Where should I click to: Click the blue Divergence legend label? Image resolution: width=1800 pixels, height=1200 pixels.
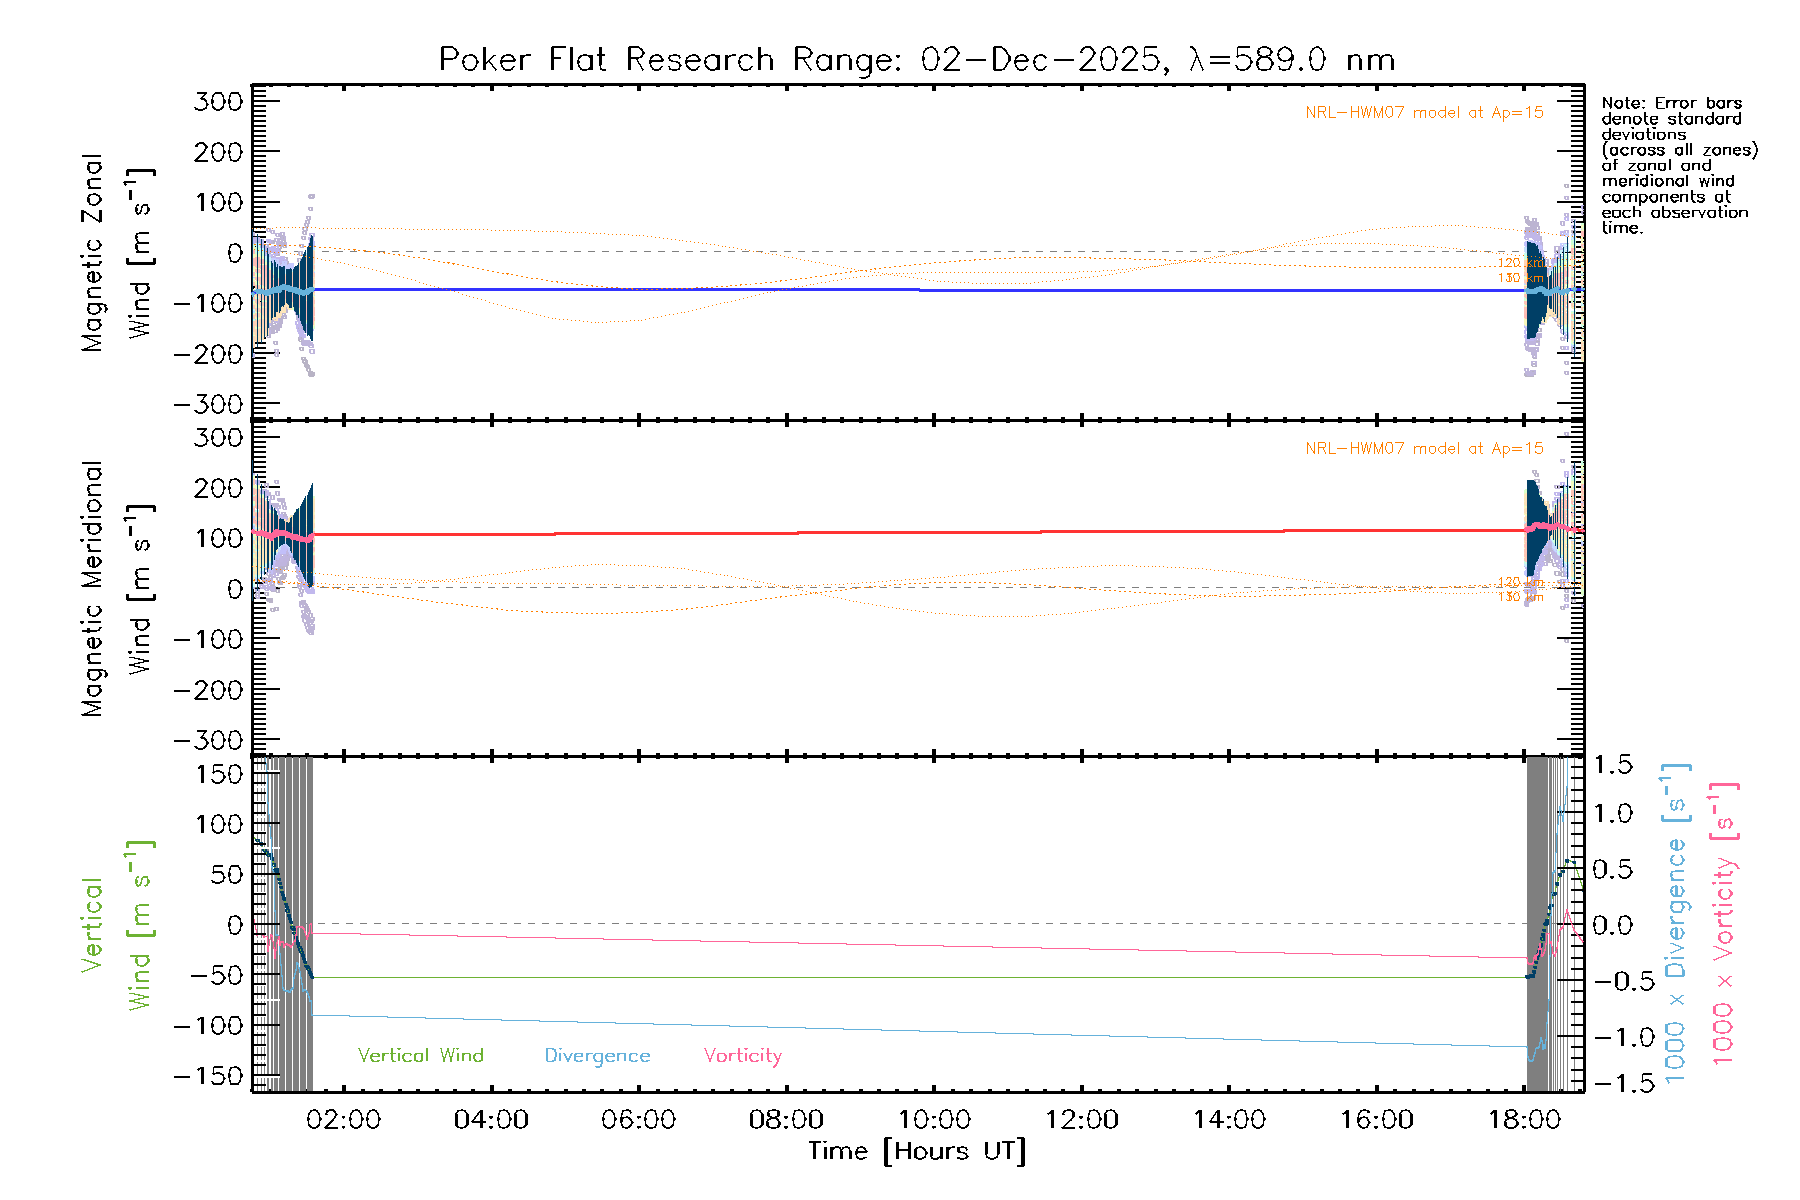(597, 1056)
